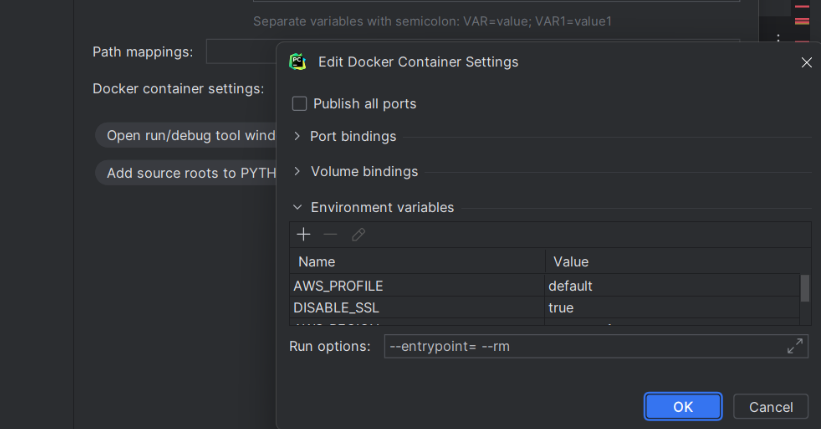Click the 'default' value cell
Image resolution: width=821 pixels, height=429 pixels.
click(672, 286)
